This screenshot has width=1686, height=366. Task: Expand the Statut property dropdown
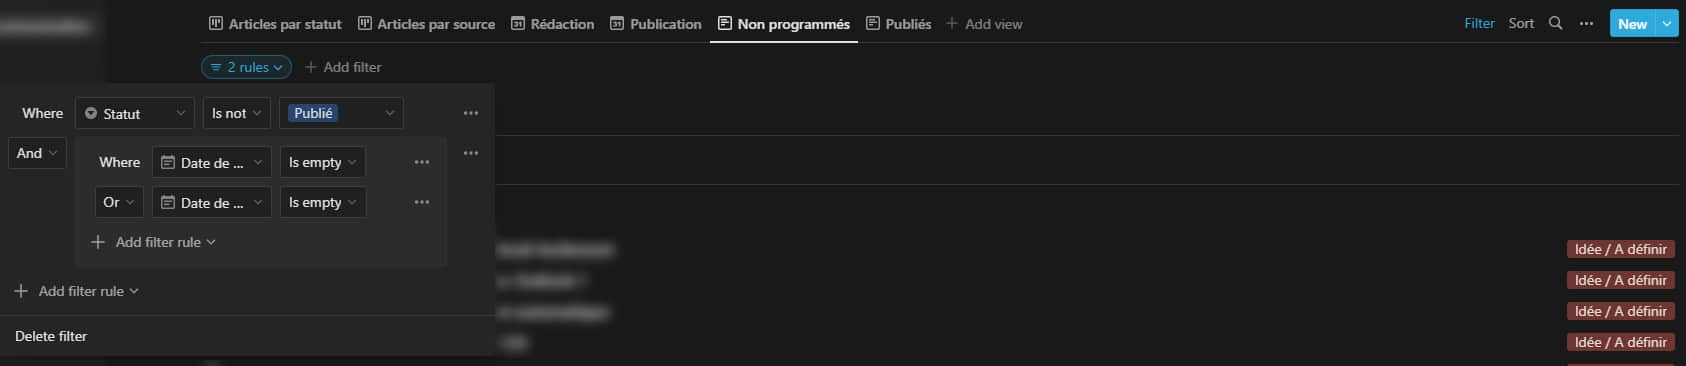135,113
